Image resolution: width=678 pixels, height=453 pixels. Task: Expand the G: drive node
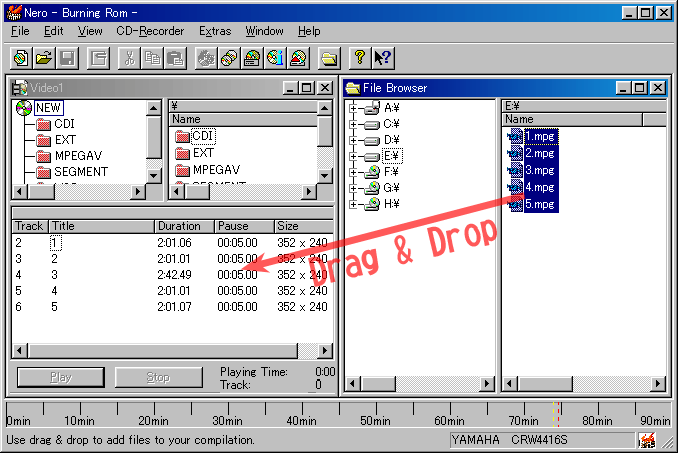(353, 188)
